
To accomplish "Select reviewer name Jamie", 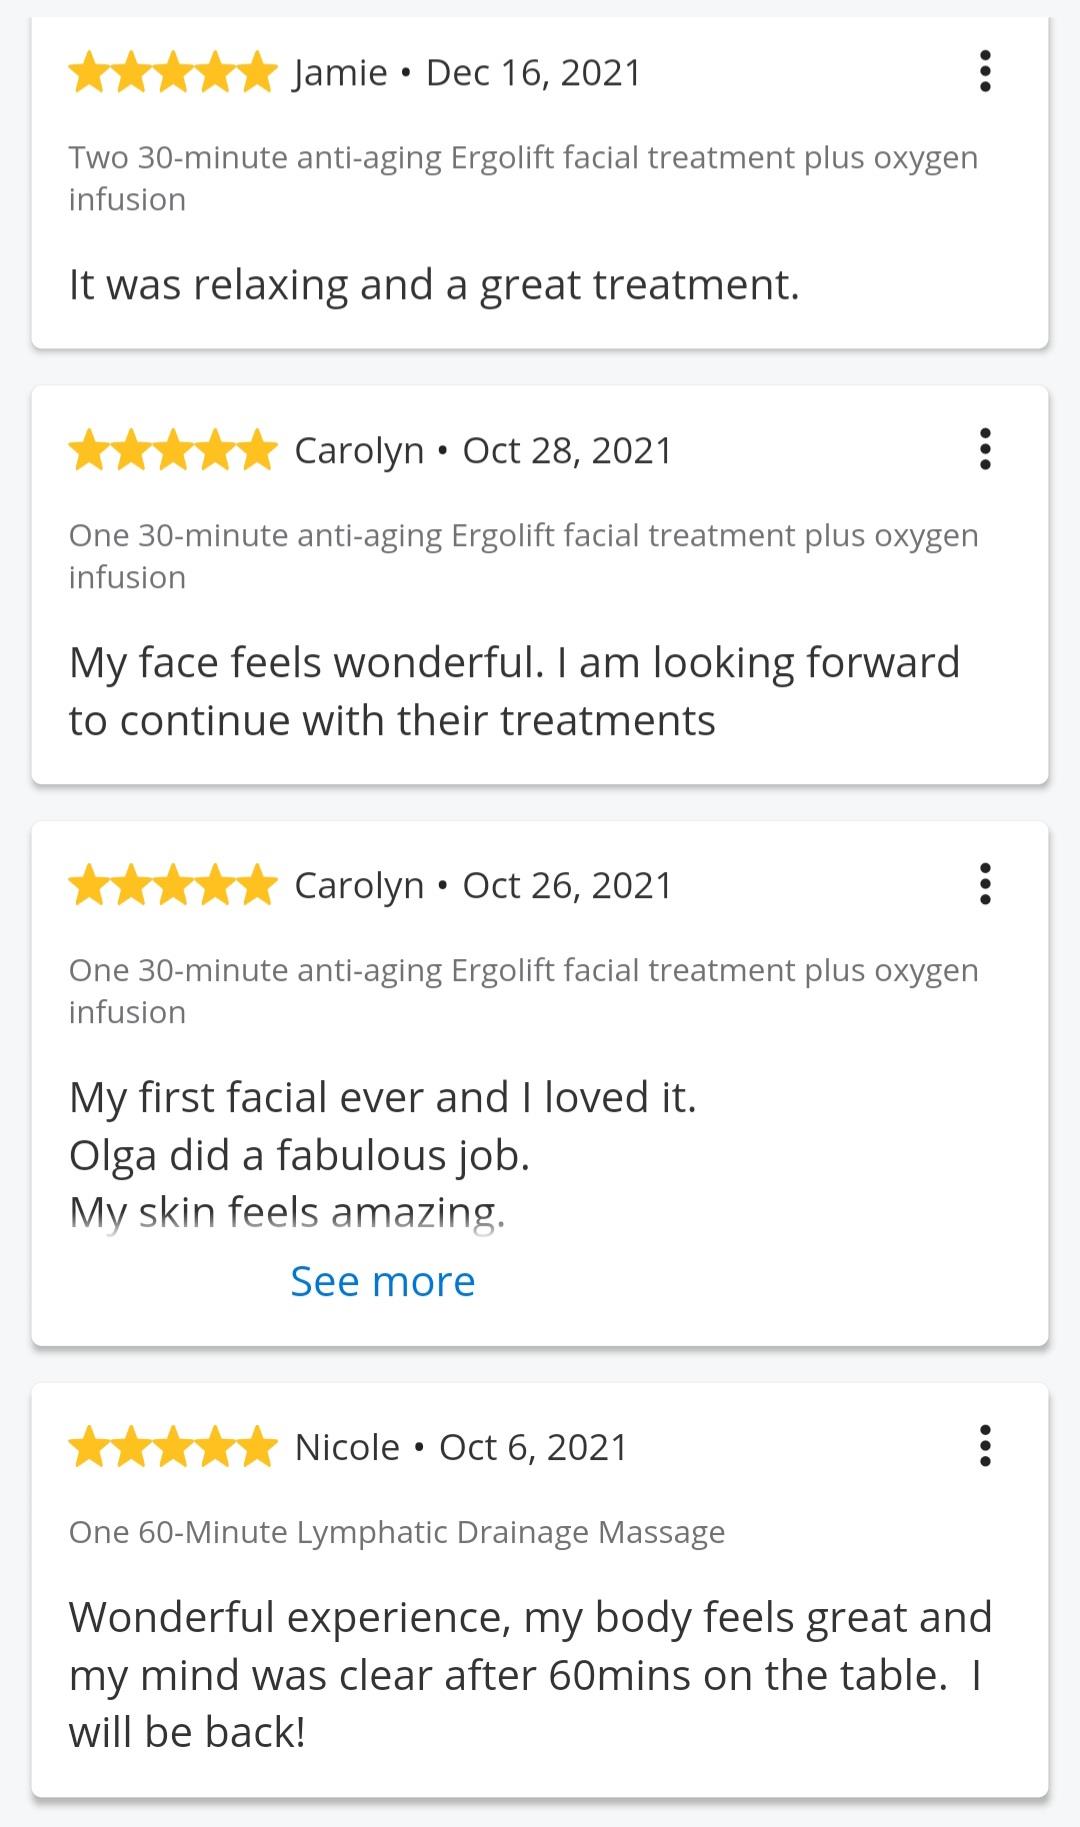I will pyautogui.click(x=340, y=73).
